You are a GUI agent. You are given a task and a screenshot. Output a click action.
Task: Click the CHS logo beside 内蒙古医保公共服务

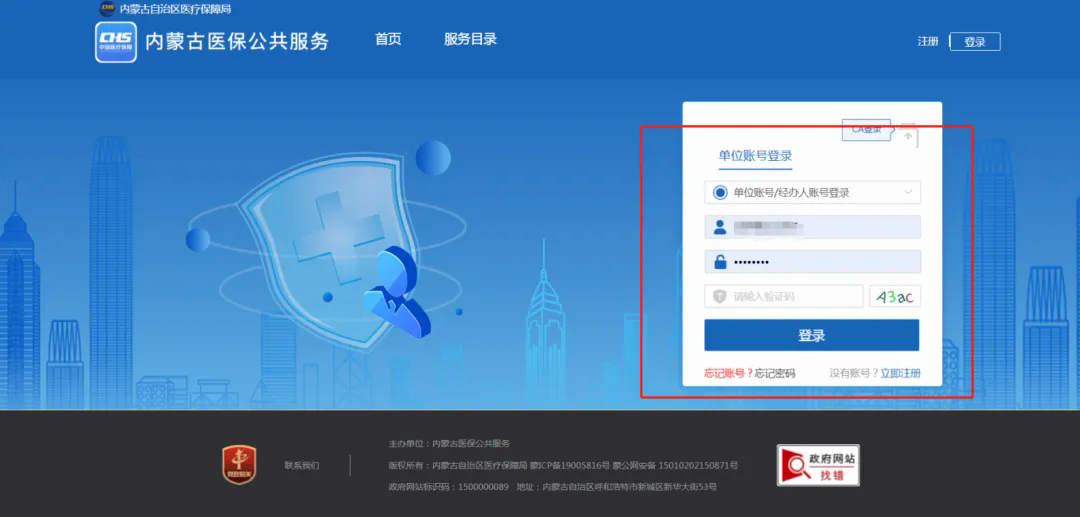[116, 42]
